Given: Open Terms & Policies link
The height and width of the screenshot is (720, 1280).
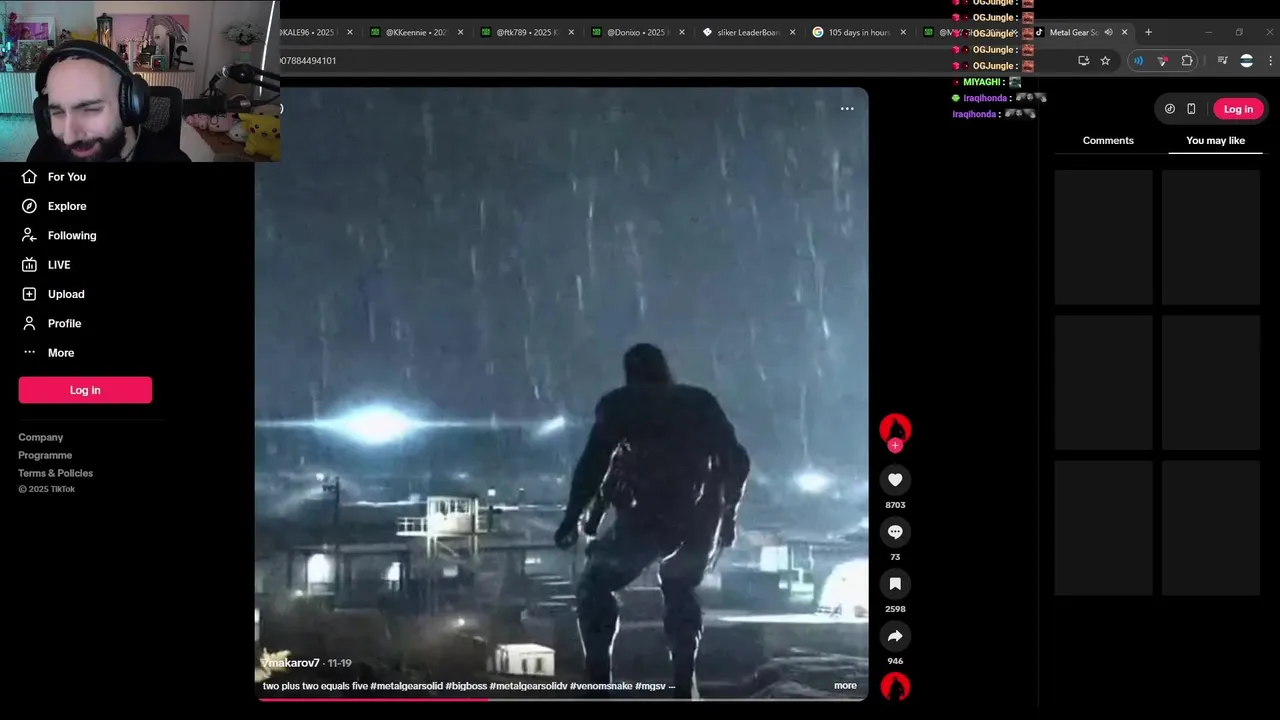Looking at the screenshot, I should coord(55,473).
